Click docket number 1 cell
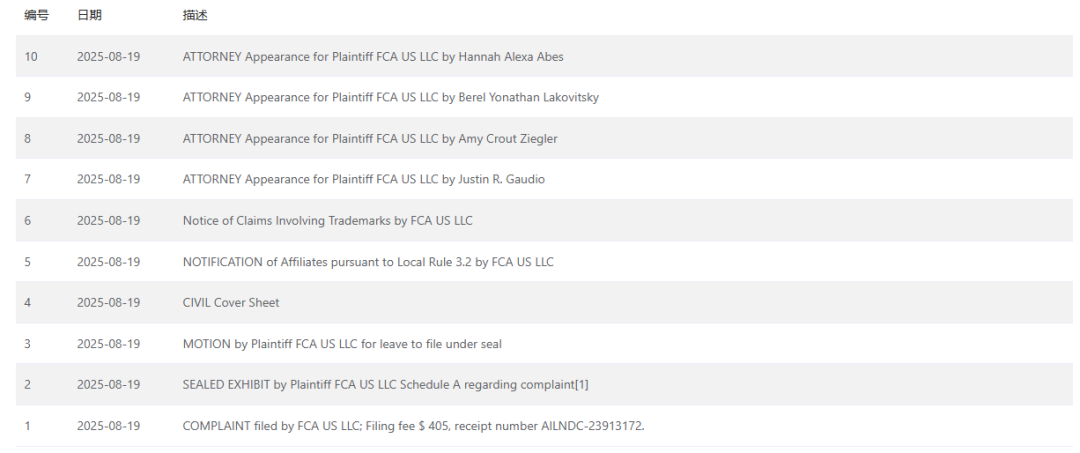This screenshot has width=1080, height=453. click(x=28, y=426)
